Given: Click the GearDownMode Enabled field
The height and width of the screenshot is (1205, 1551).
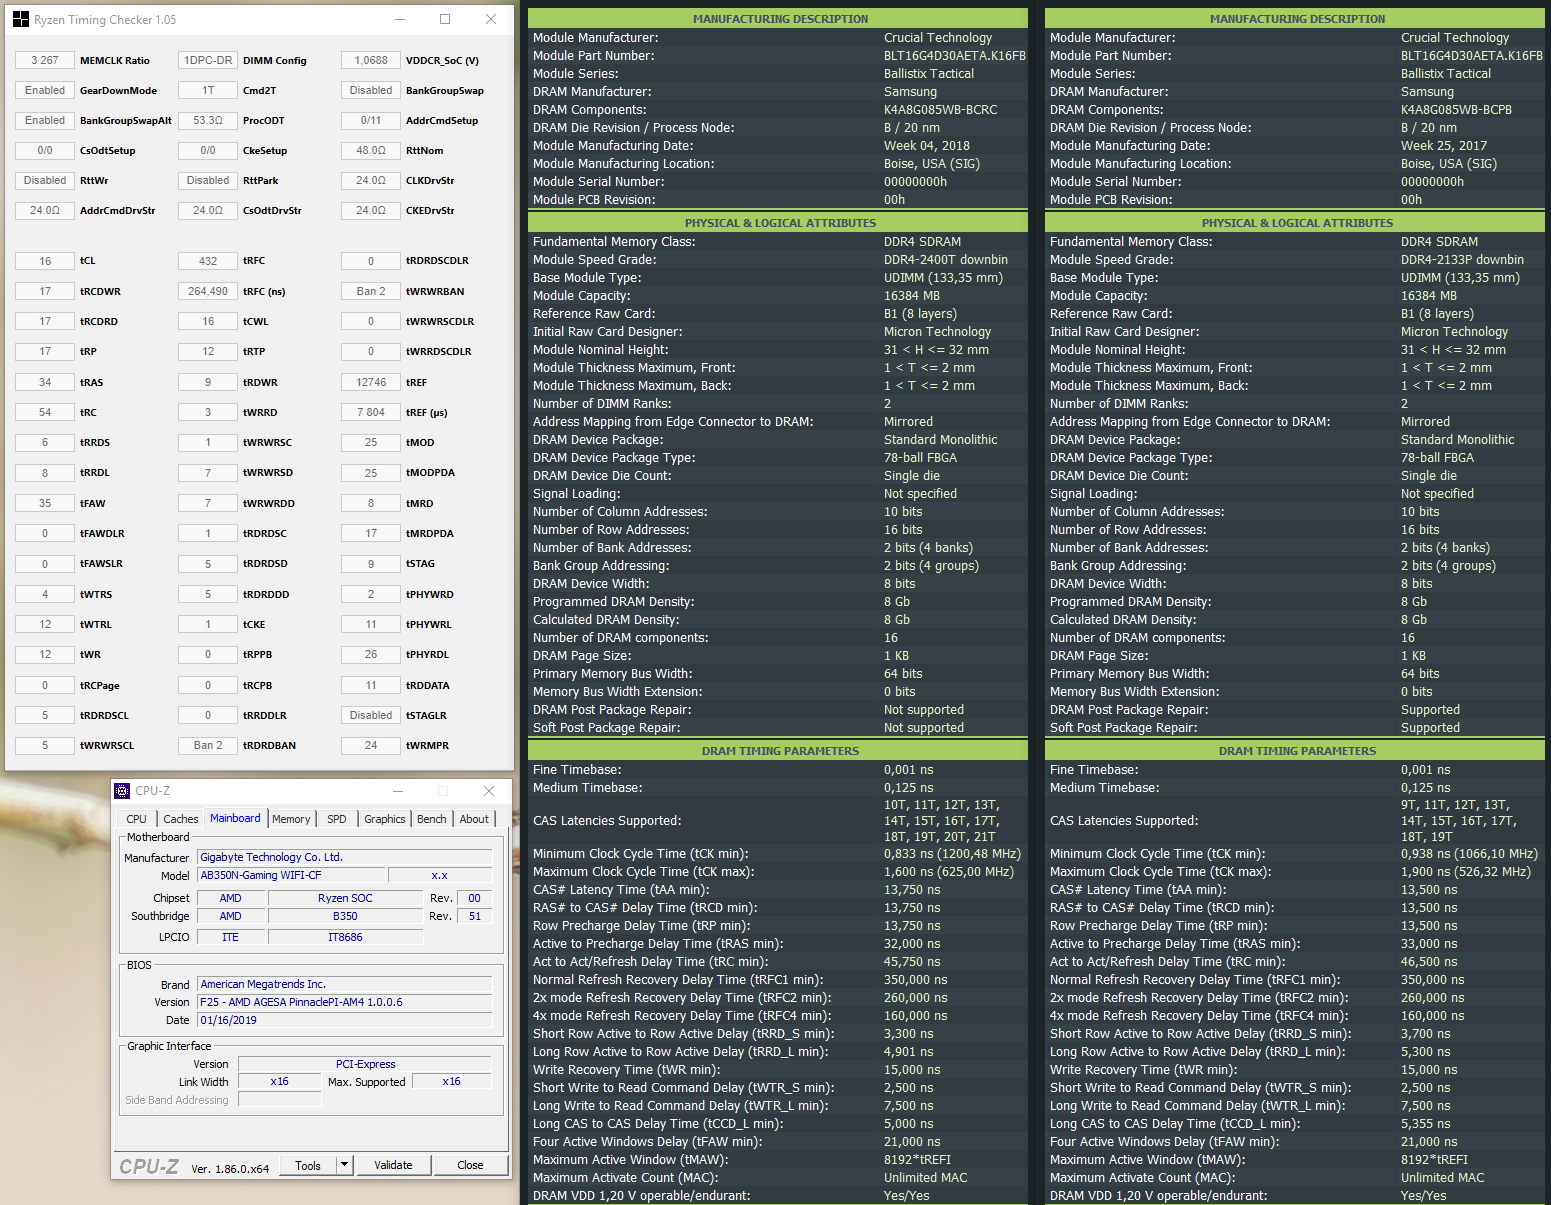Looking at the screenshot, I should click(45, 90).
